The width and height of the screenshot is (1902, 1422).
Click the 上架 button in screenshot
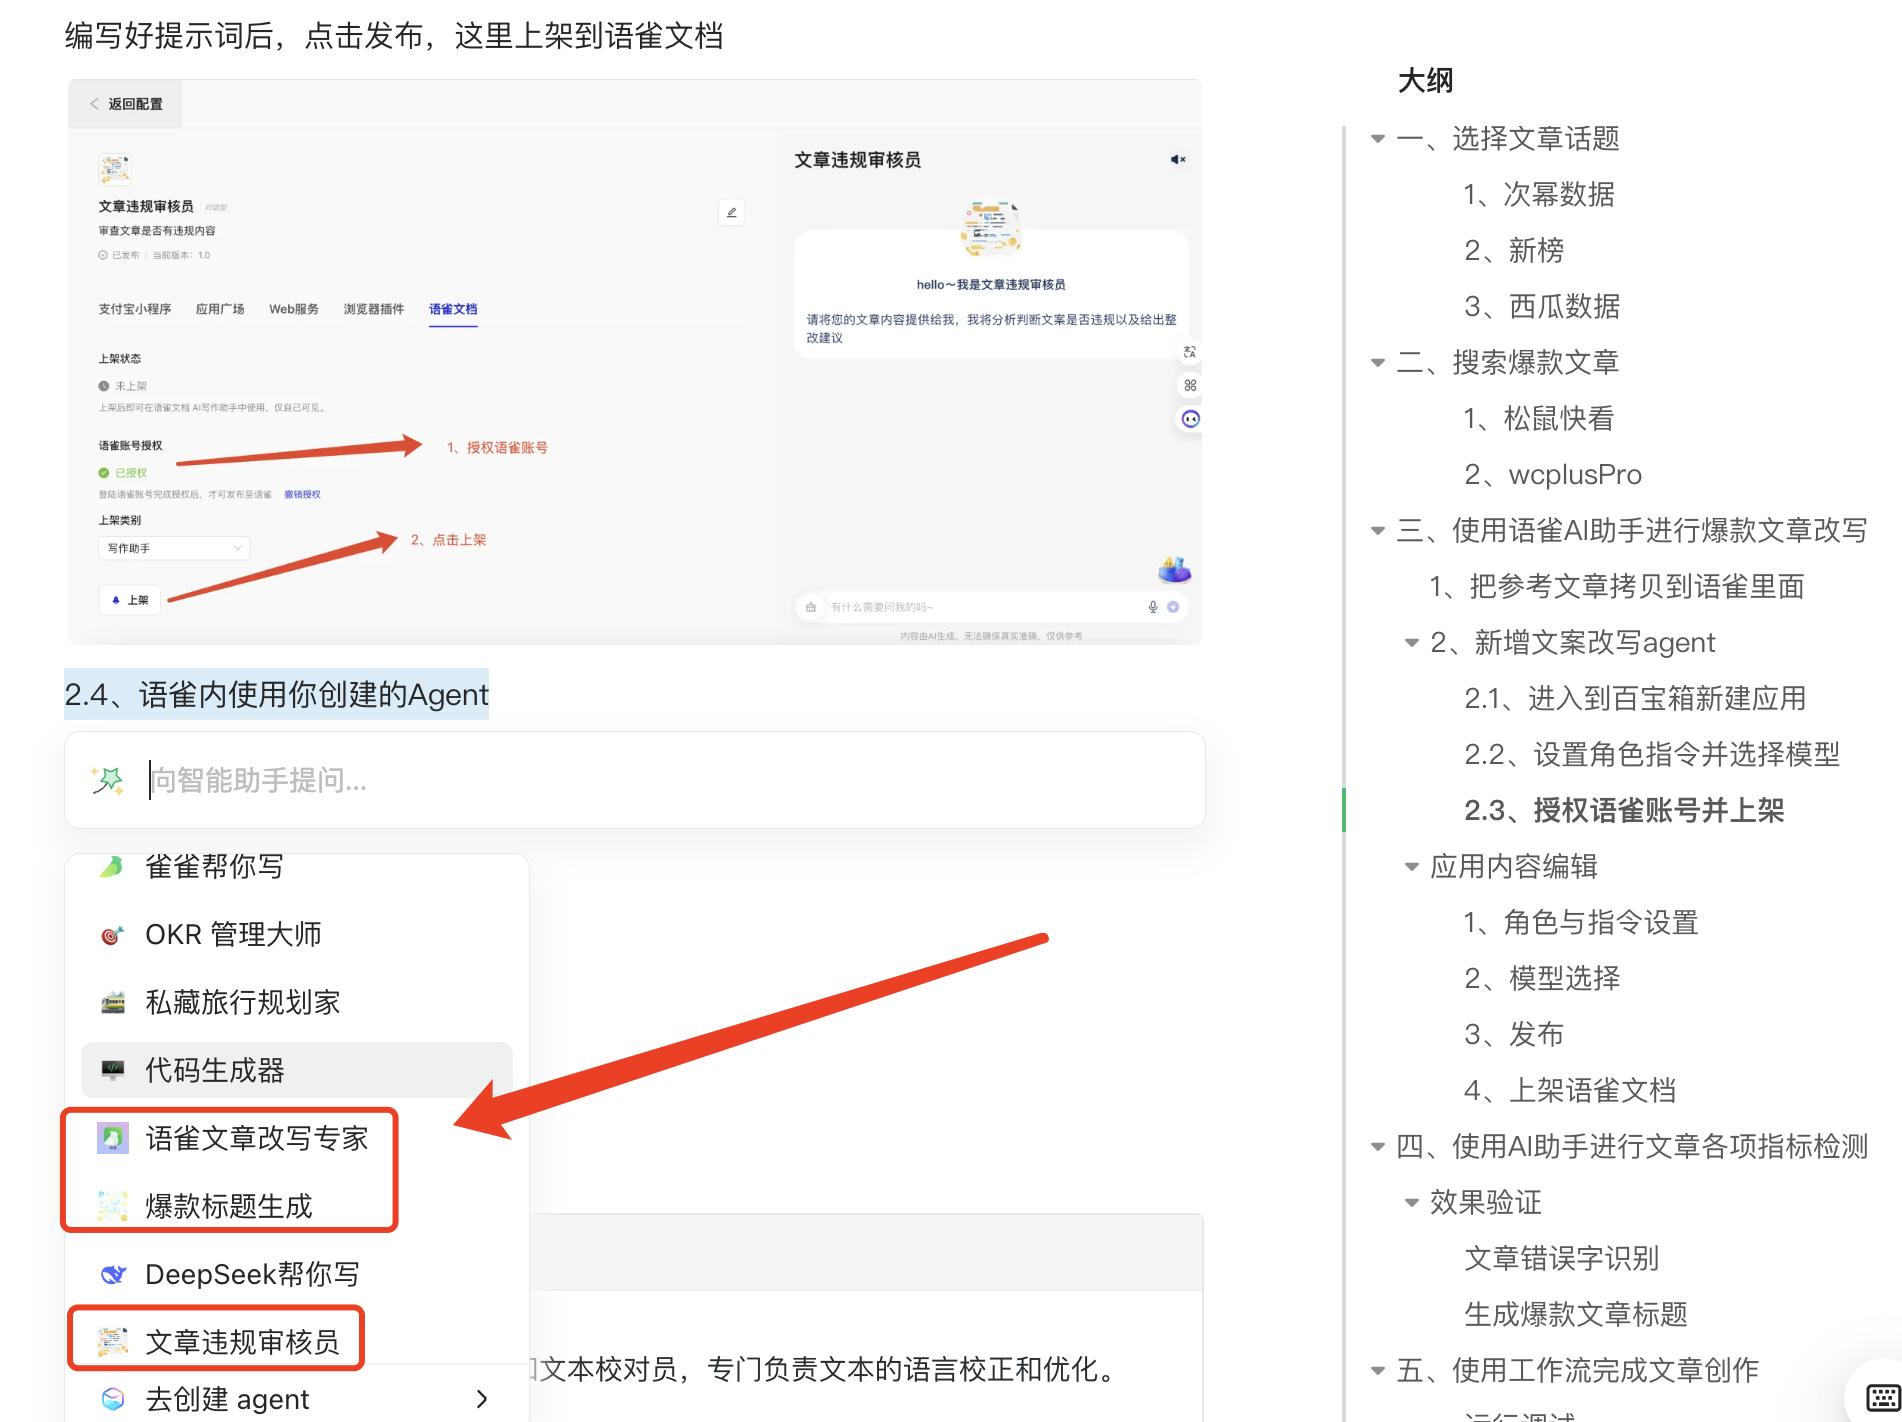(130, 600)
